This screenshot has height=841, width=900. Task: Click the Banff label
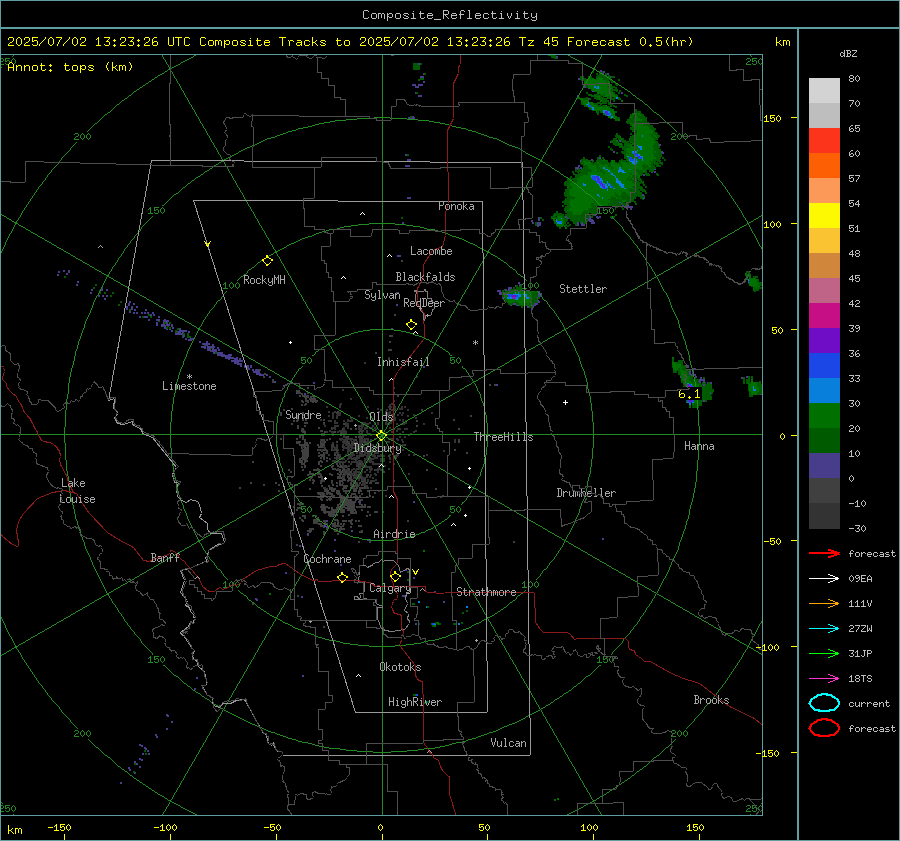click(165, 557)
